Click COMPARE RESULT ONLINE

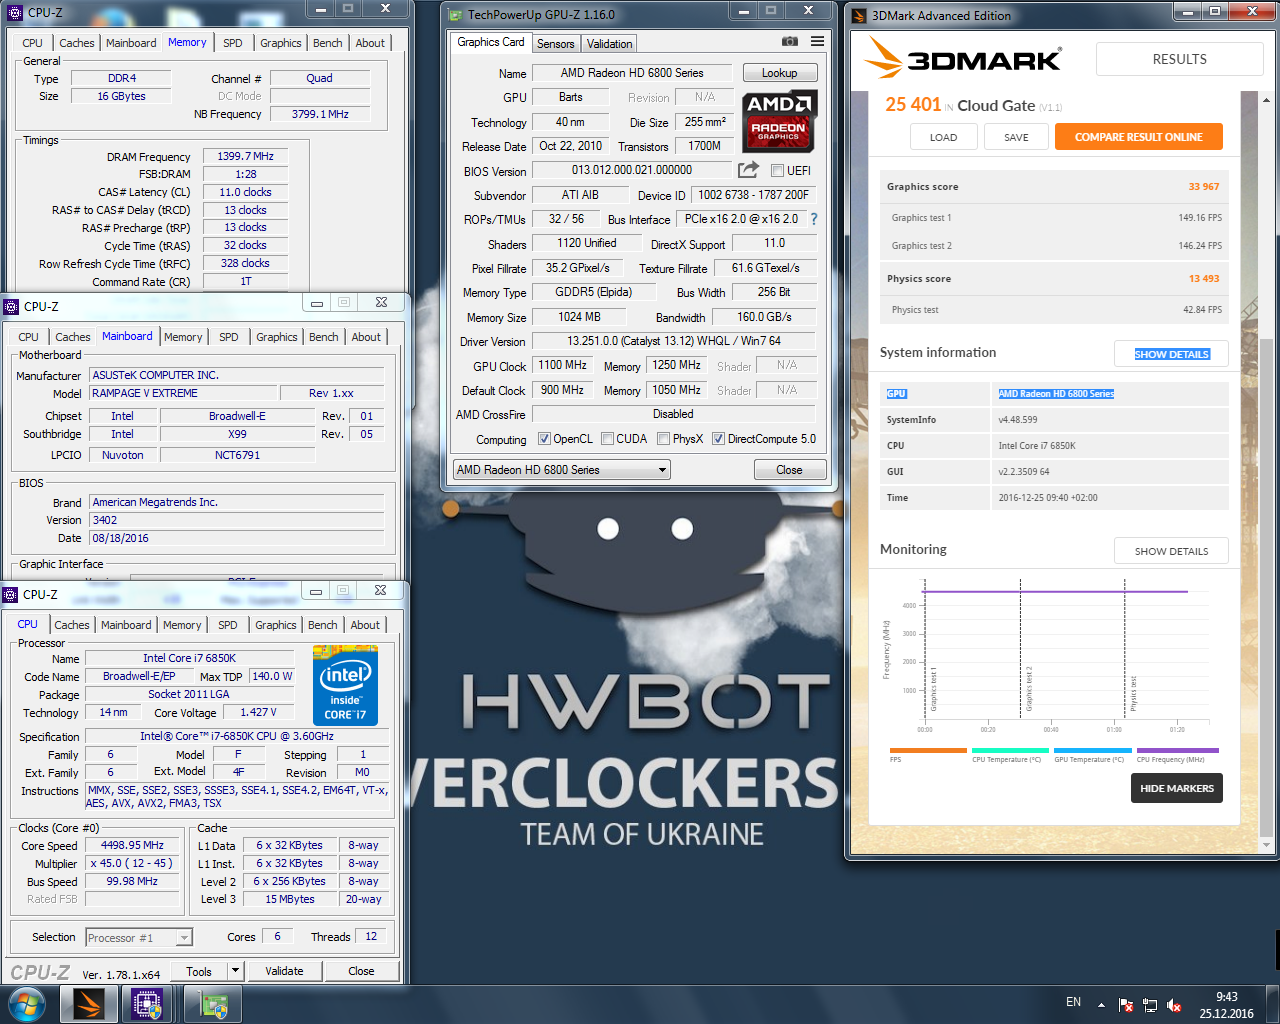1139,137
